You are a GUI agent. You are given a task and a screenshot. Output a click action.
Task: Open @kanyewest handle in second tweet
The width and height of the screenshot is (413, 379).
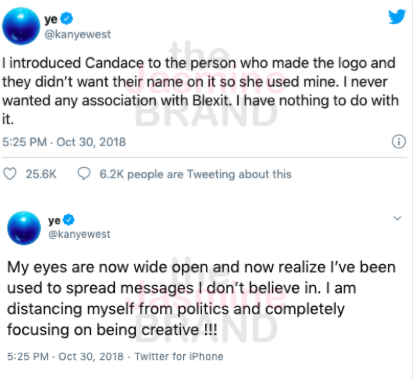[x=79, y=234]
